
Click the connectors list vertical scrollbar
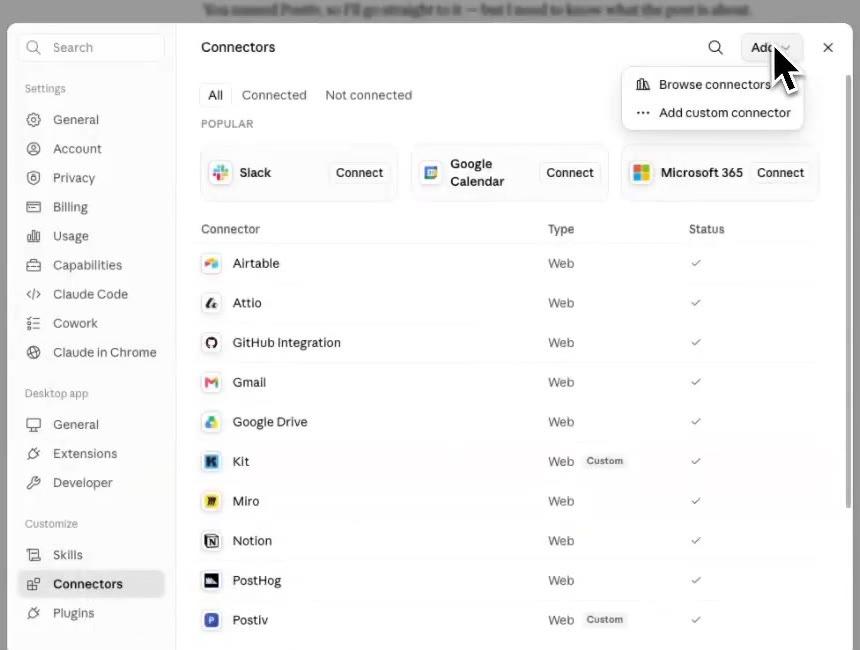848,292
